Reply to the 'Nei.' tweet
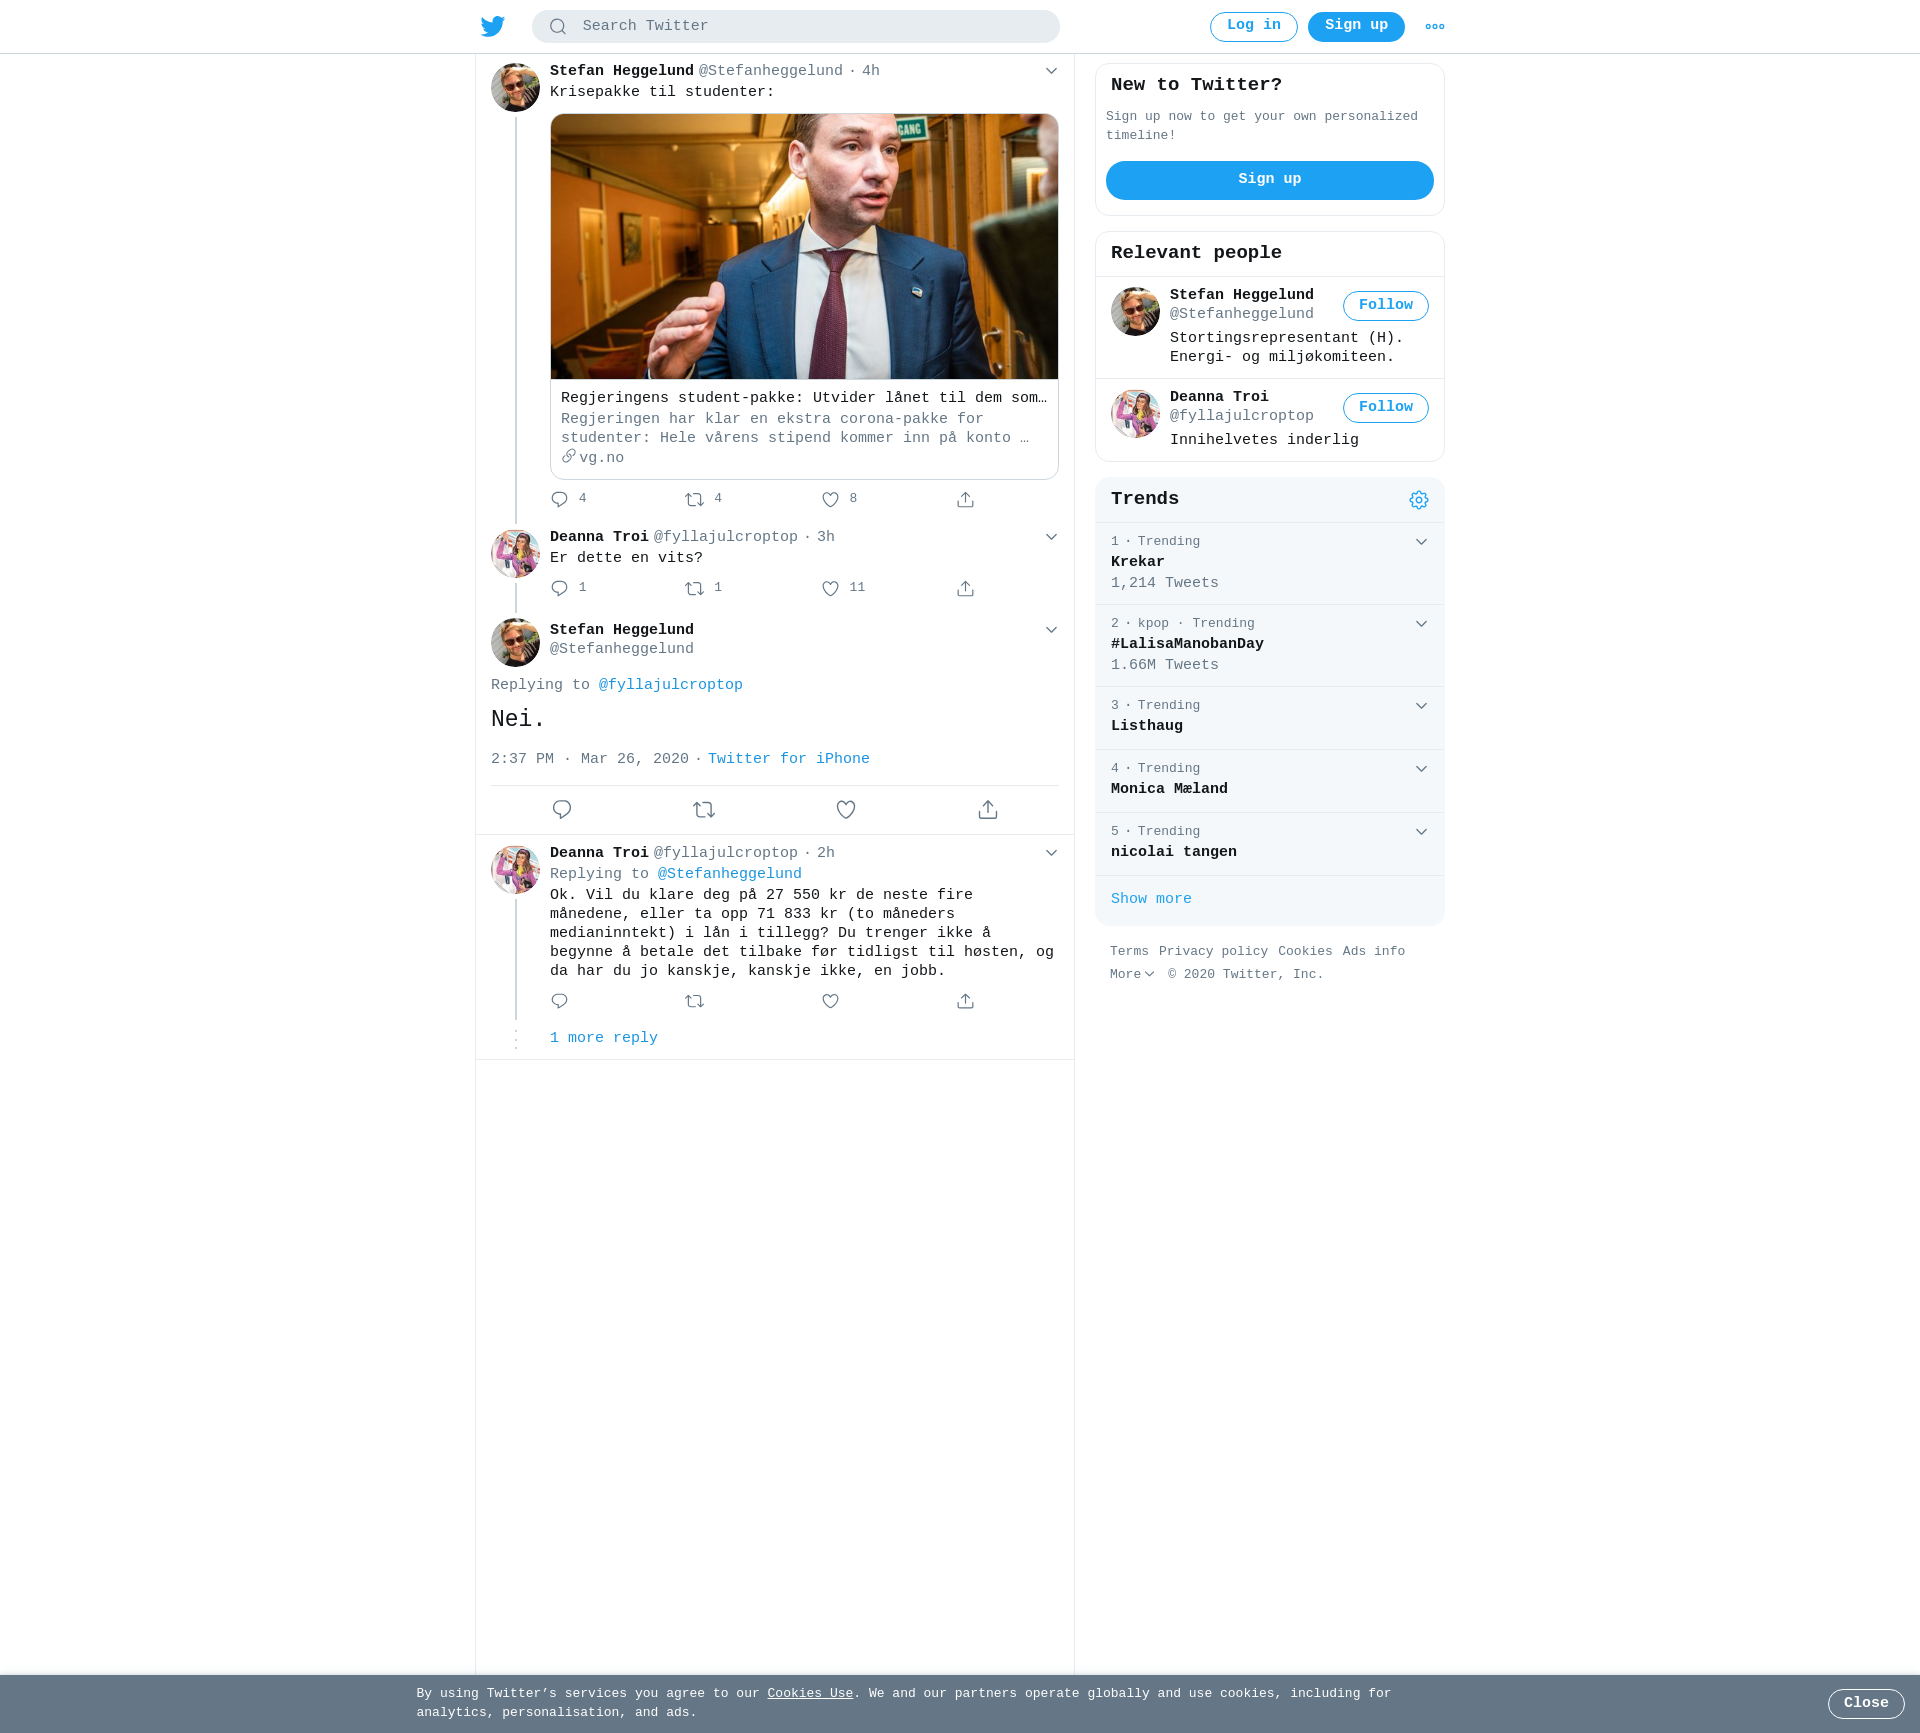 point(562,810)
